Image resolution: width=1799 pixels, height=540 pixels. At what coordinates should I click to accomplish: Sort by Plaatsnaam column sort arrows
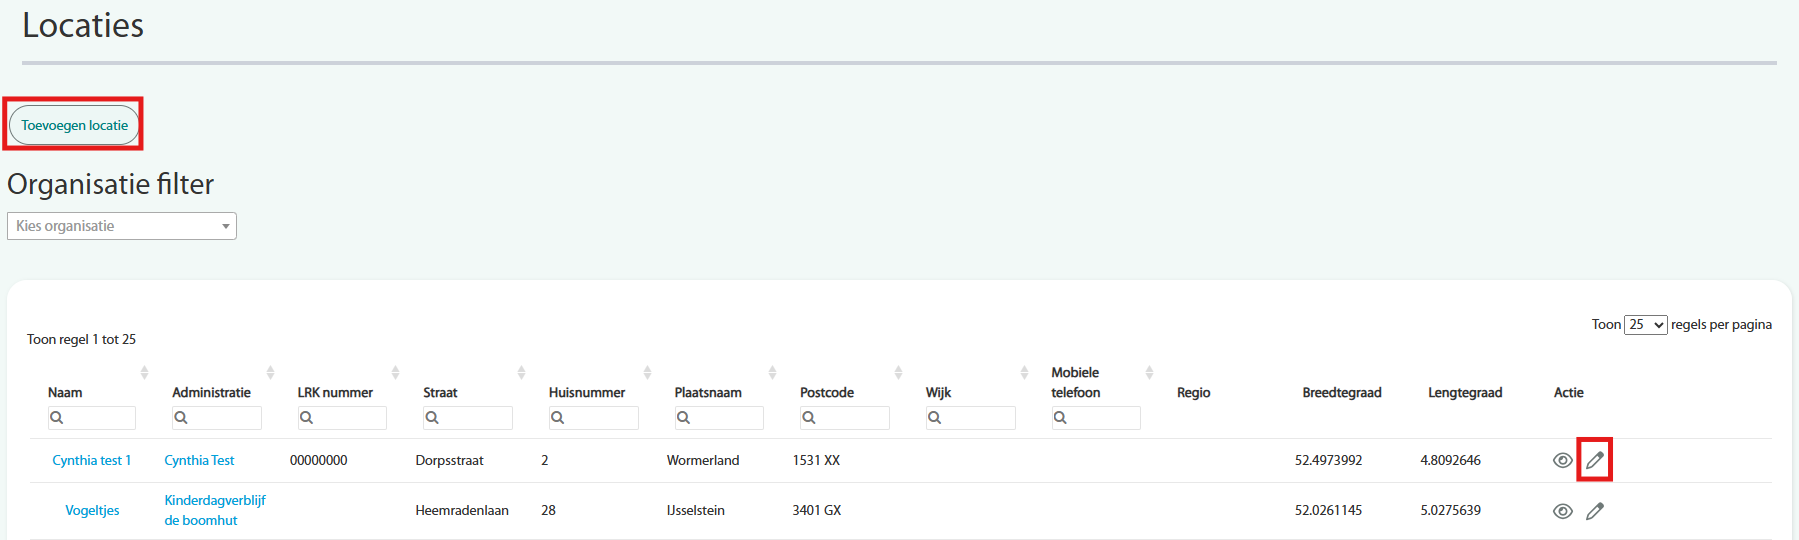(x=772, y=372)
